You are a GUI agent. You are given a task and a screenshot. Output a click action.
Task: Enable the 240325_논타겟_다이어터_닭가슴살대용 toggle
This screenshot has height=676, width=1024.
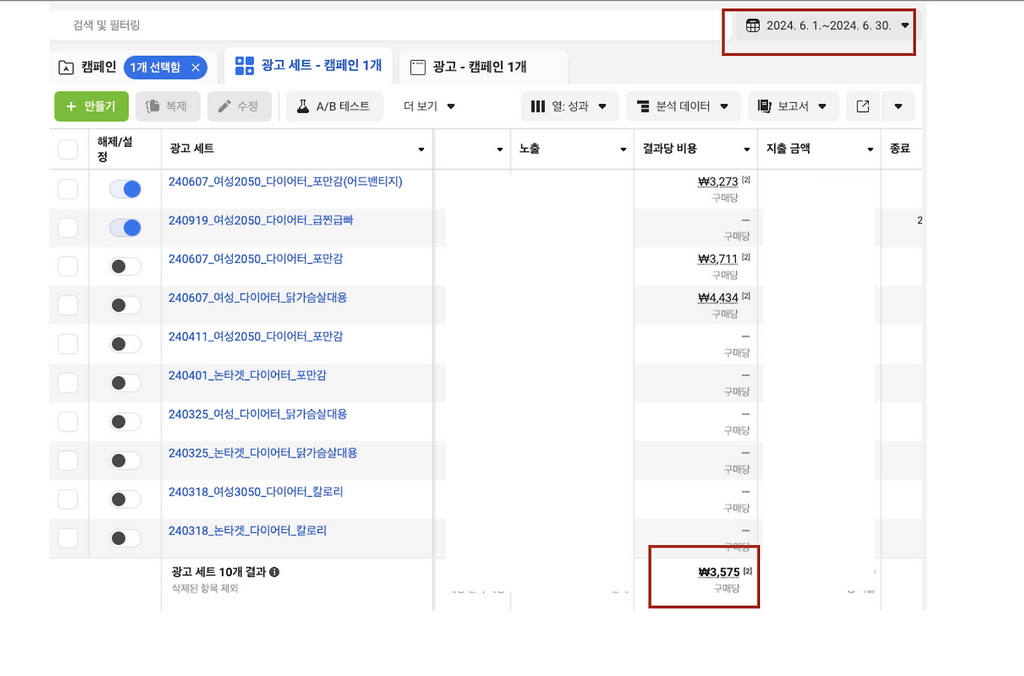[x=125, y=460]
